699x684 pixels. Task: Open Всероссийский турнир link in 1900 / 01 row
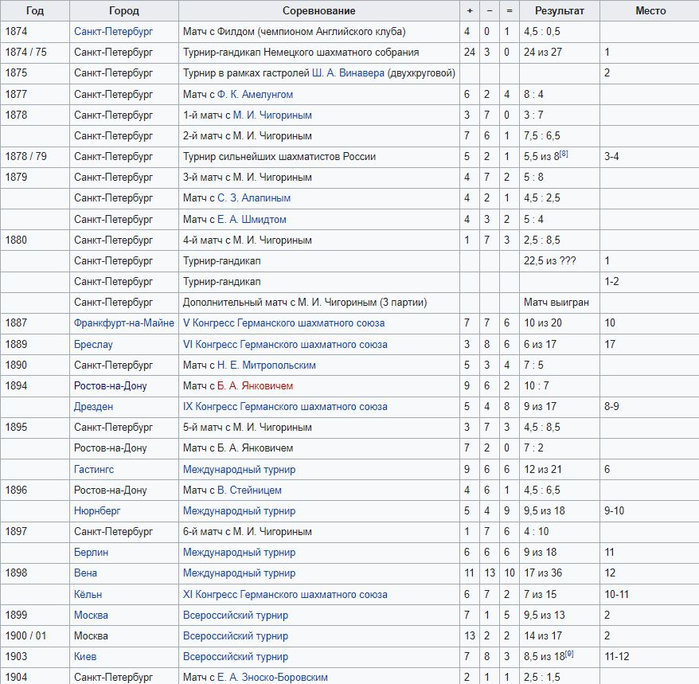[235, 636]
